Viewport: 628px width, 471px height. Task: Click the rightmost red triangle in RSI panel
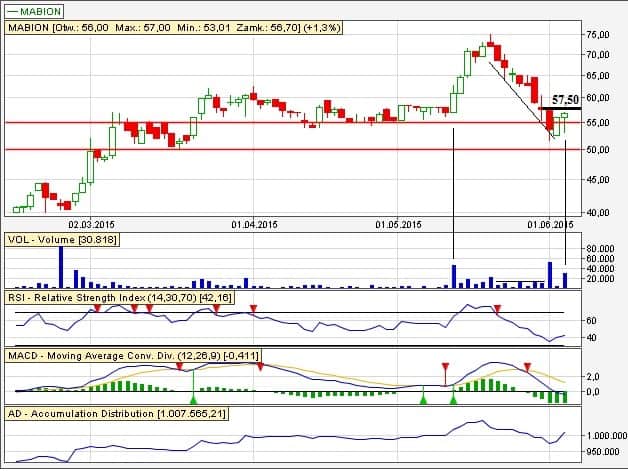[x=496, y=309]
